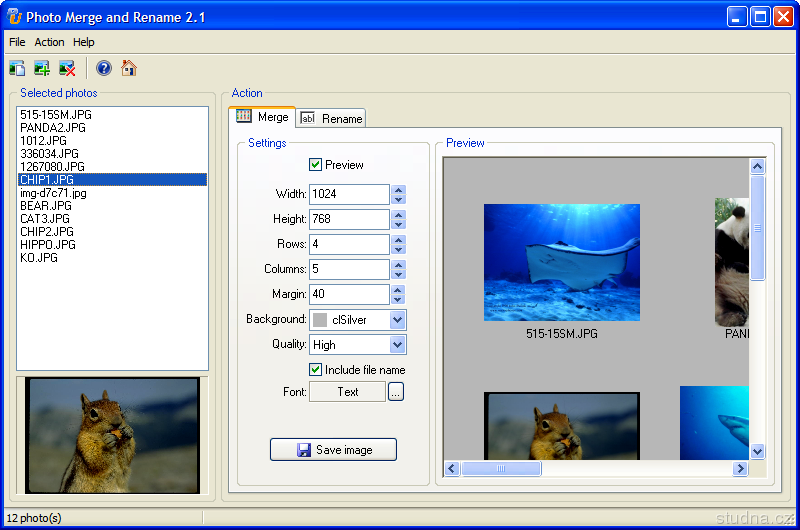Screen dimensions: 800x530
Task: Click the panda image in preview
Action: [x=732, y=262]
